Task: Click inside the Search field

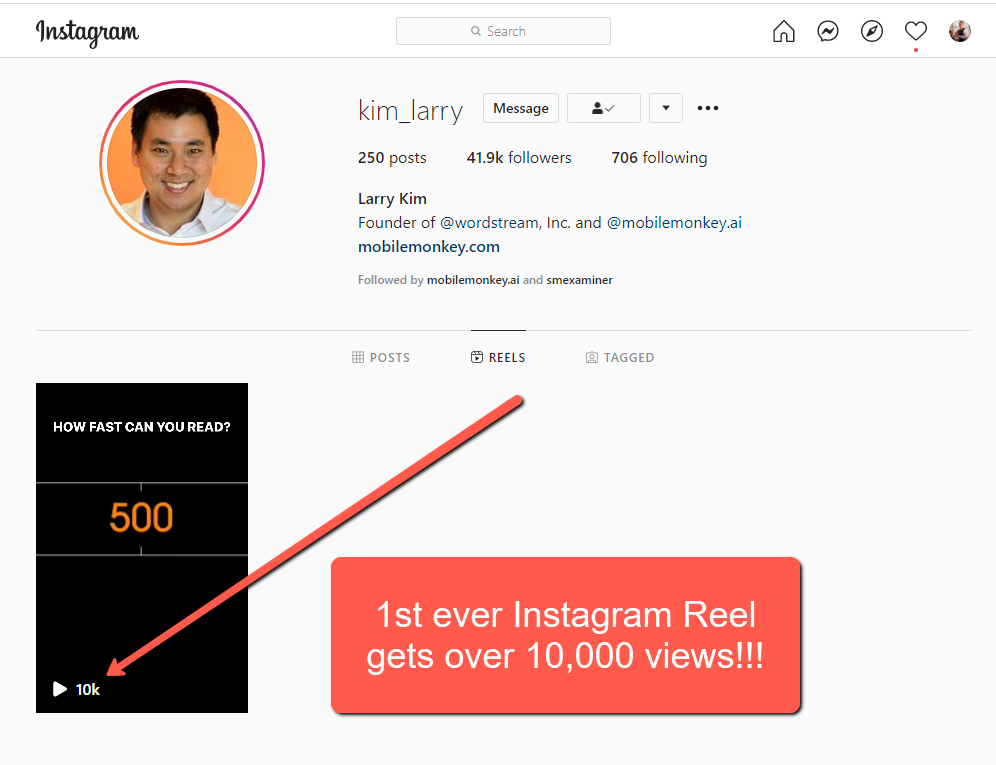Action: coord(503,32)
